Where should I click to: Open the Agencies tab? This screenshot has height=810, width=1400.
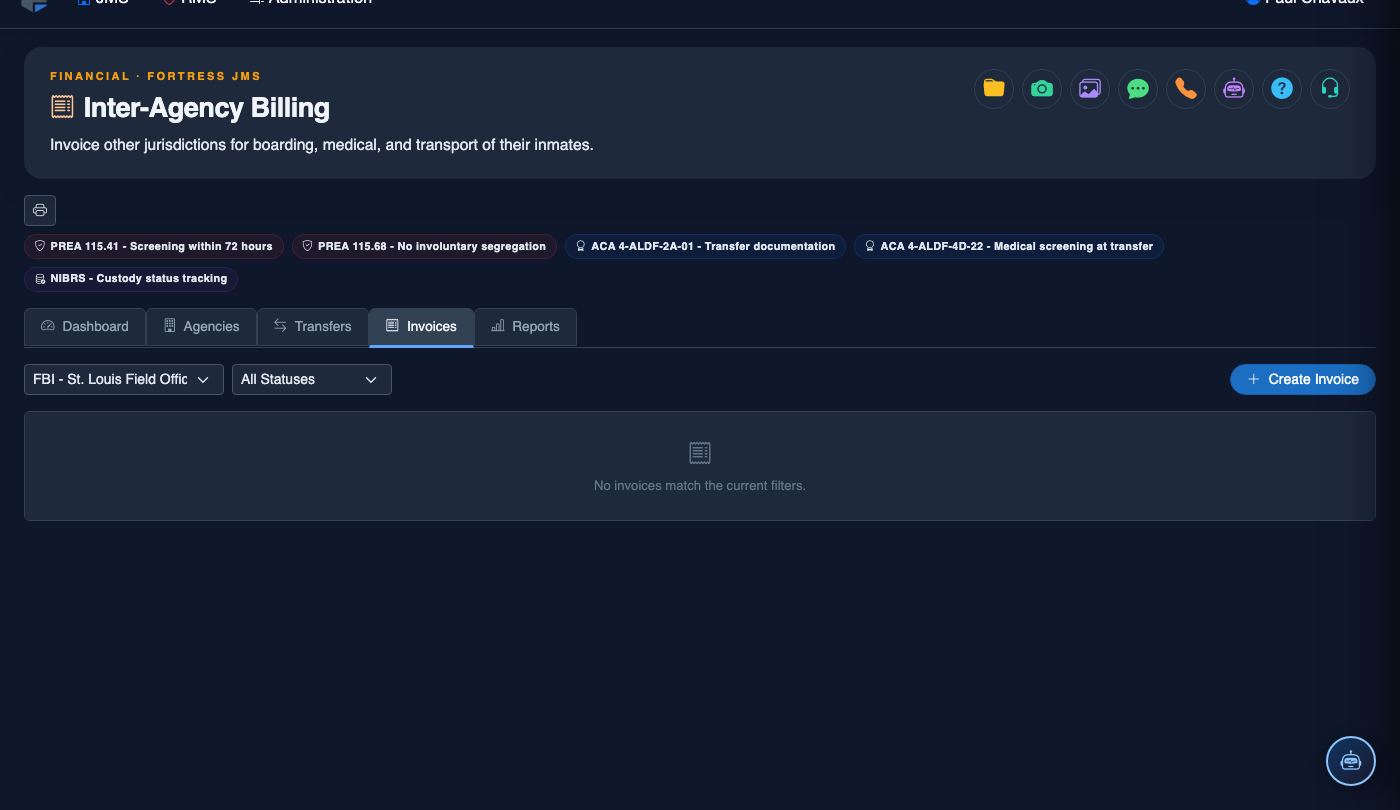click(x=201, y=327)
